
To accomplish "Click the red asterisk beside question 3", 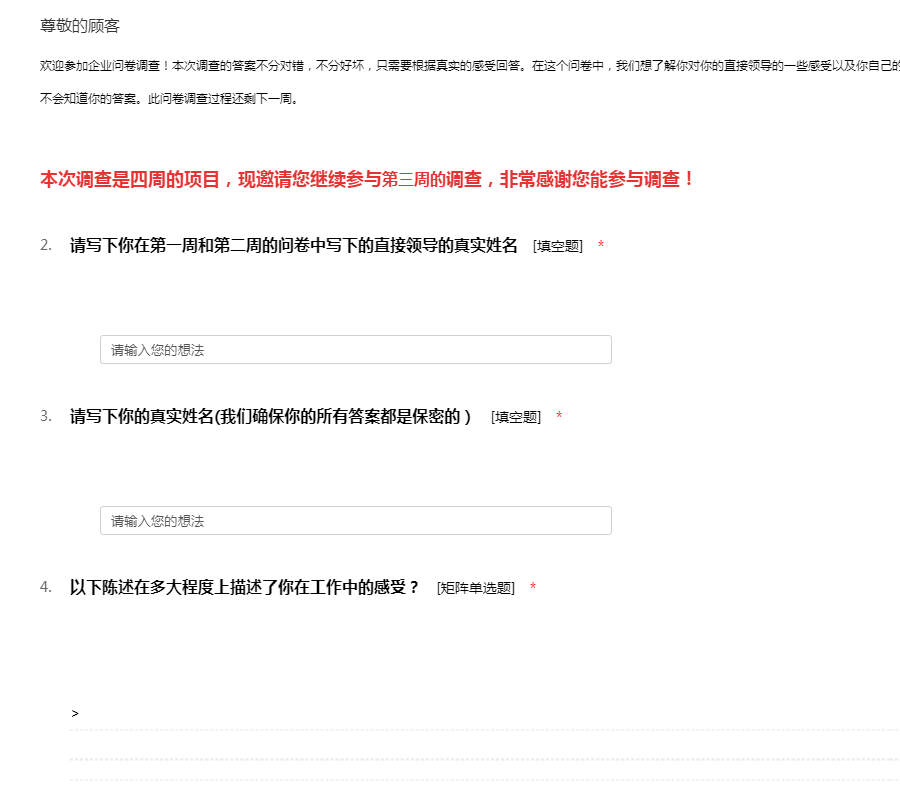I will tap(559, 417).
